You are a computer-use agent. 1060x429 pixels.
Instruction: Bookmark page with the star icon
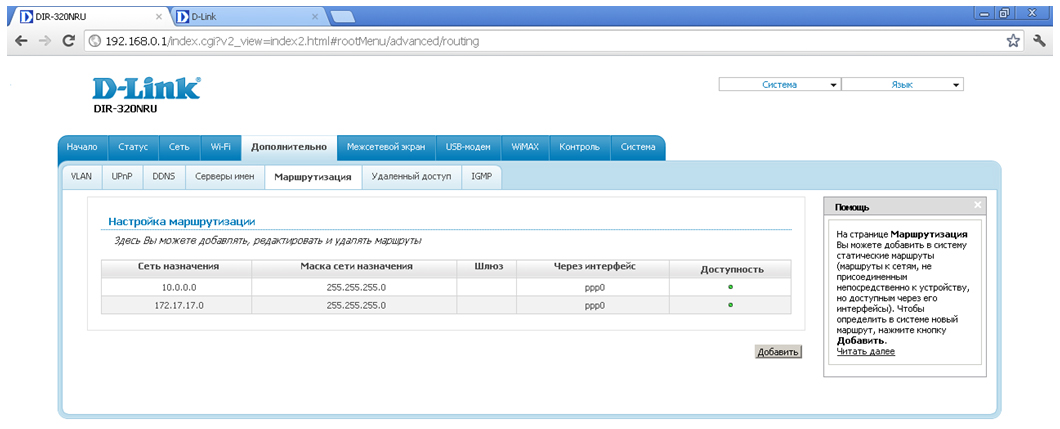click(1012, 41)
